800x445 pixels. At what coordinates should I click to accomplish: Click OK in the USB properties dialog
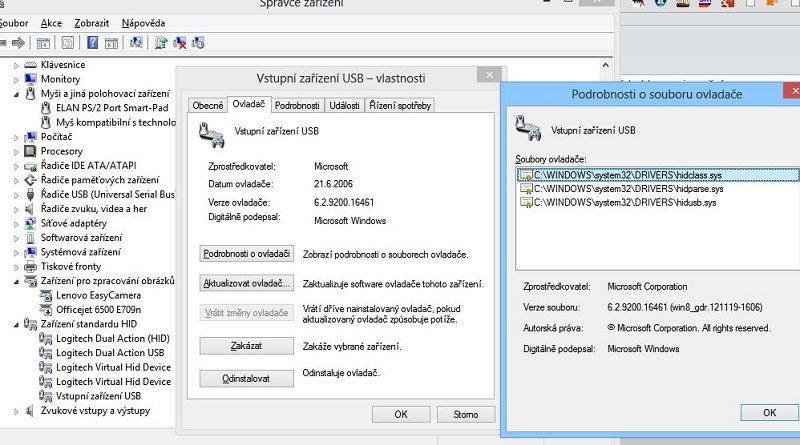[x=401, y=414]
